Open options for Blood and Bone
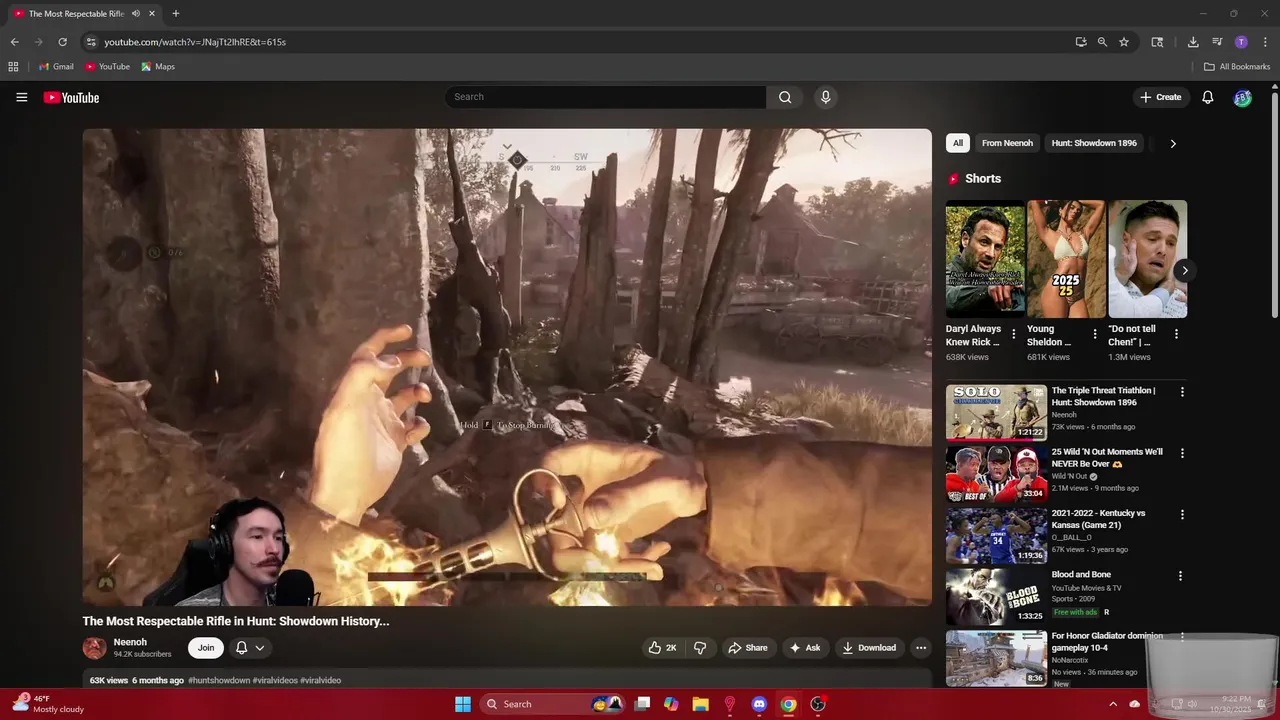 1180,576
